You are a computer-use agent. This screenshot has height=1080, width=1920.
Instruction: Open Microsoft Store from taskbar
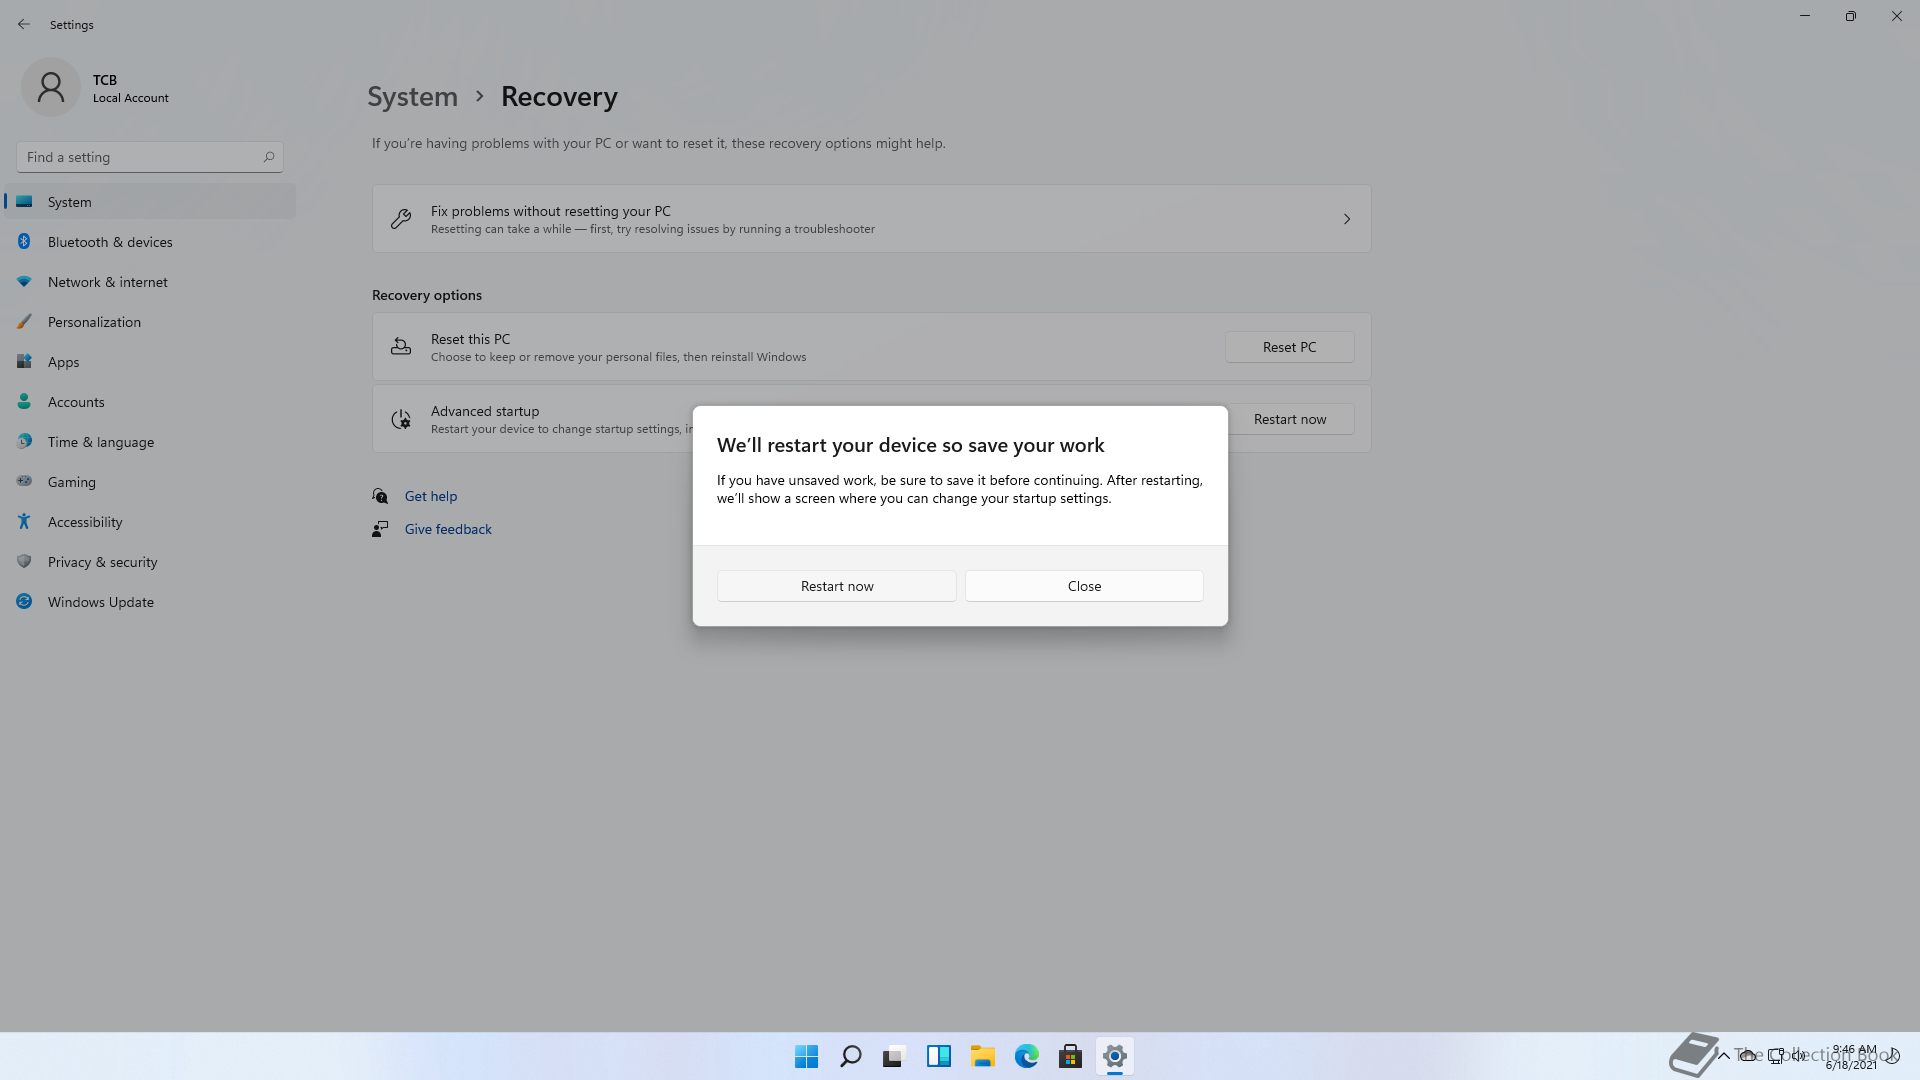pyautogui.click(x=1070, y=1056)
